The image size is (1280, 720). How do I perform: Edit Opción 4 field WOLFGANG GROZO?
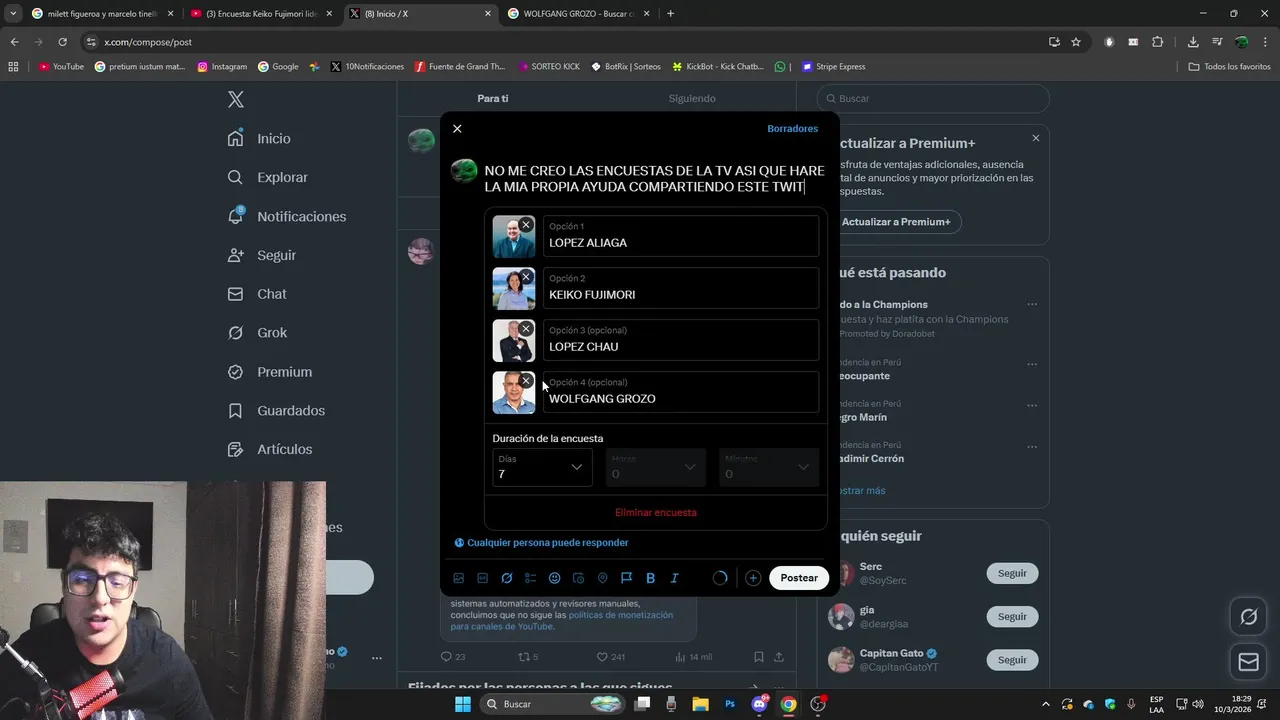(x=681, y=392)
